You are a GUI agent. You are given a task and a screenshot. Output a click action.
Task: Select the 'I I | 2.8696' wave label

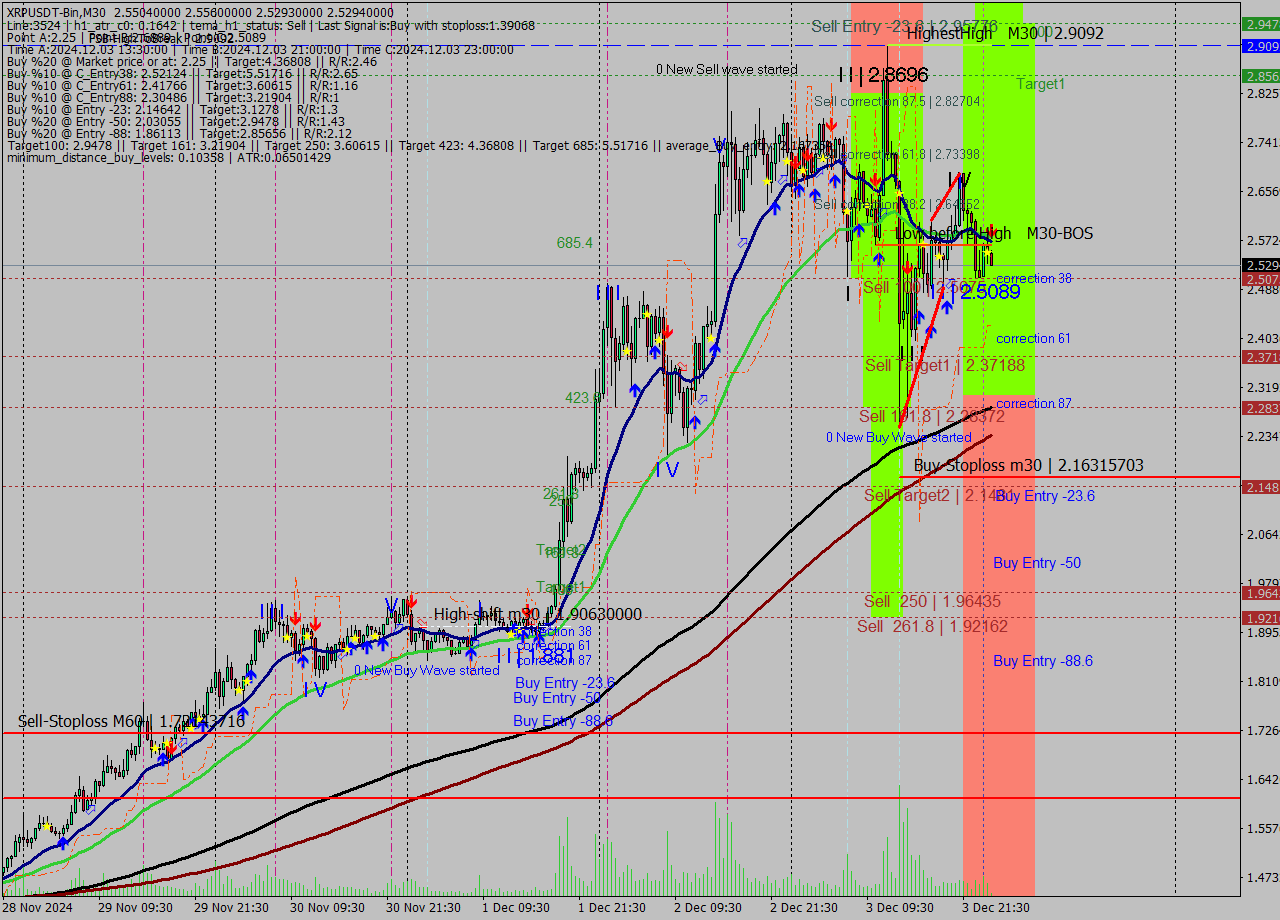(x=884, y=75)
